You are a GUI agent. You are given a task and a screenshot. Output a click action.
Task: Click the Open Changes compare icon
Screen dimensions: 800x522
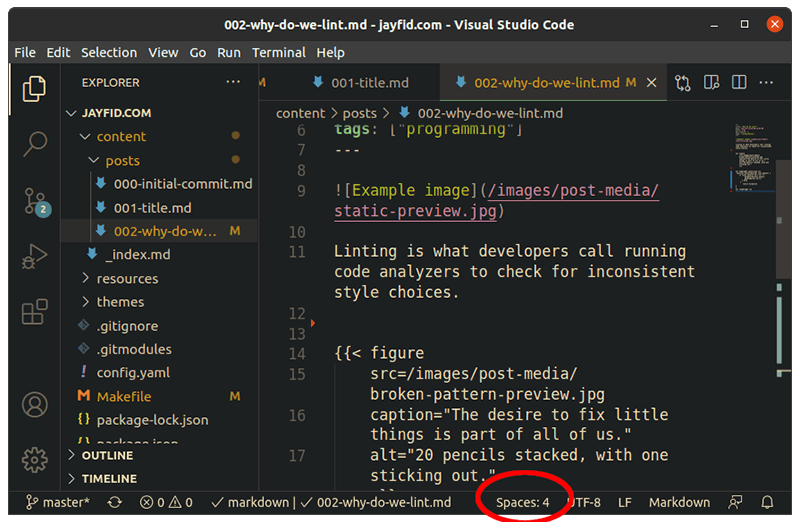[x=683, y=83]
